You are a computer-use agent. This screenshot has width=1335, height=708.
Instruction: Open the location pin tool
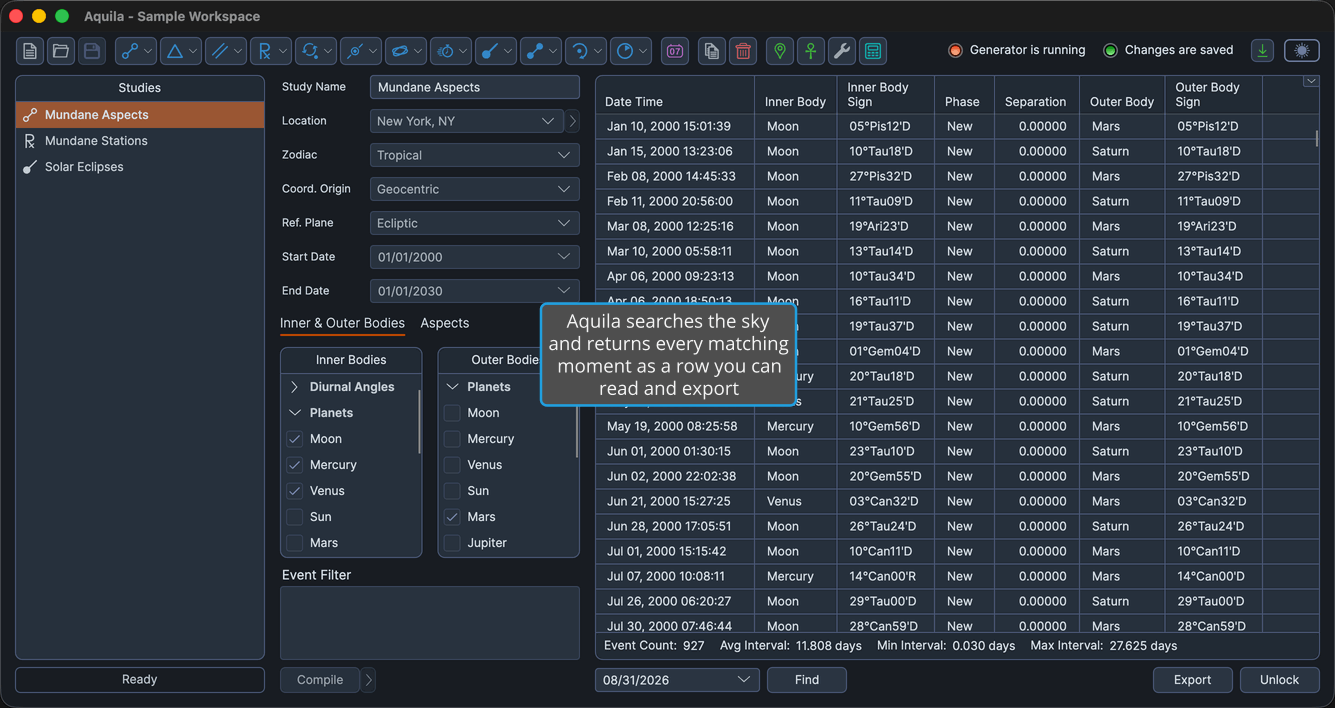[780, 51]
